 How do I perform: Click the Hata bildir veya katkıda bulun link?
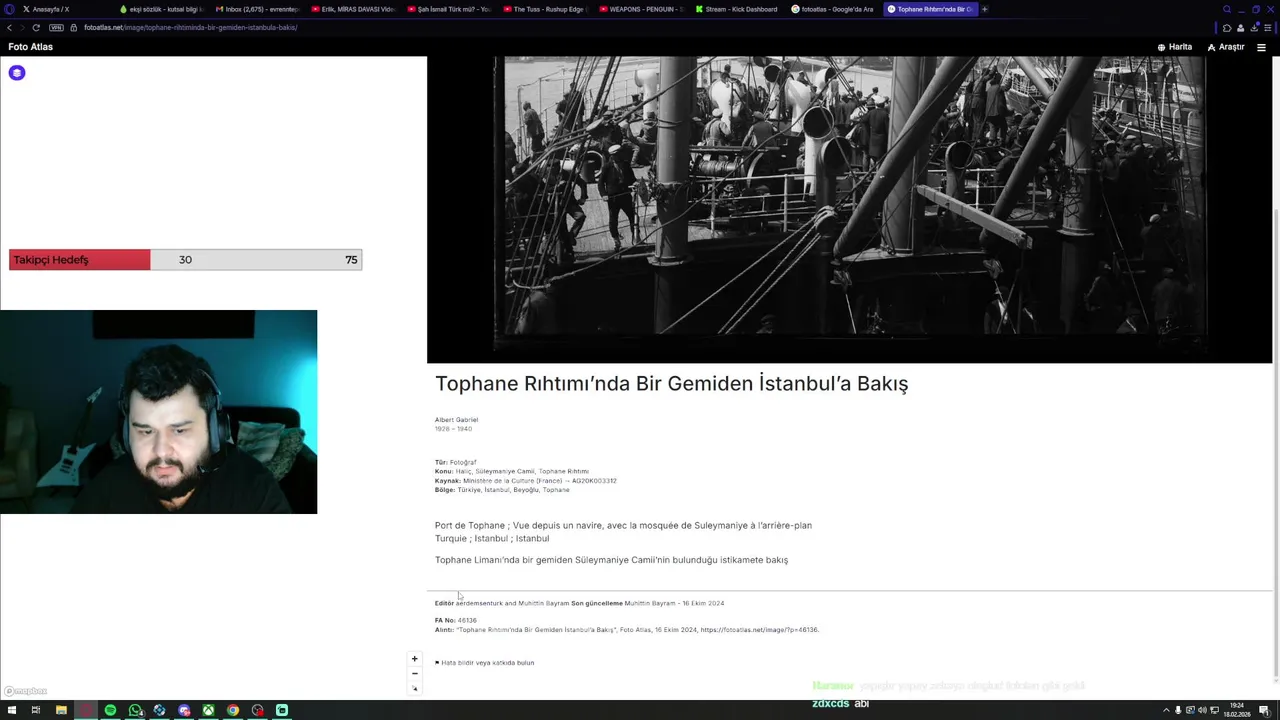pyautogui.click(x=486, y=663)
